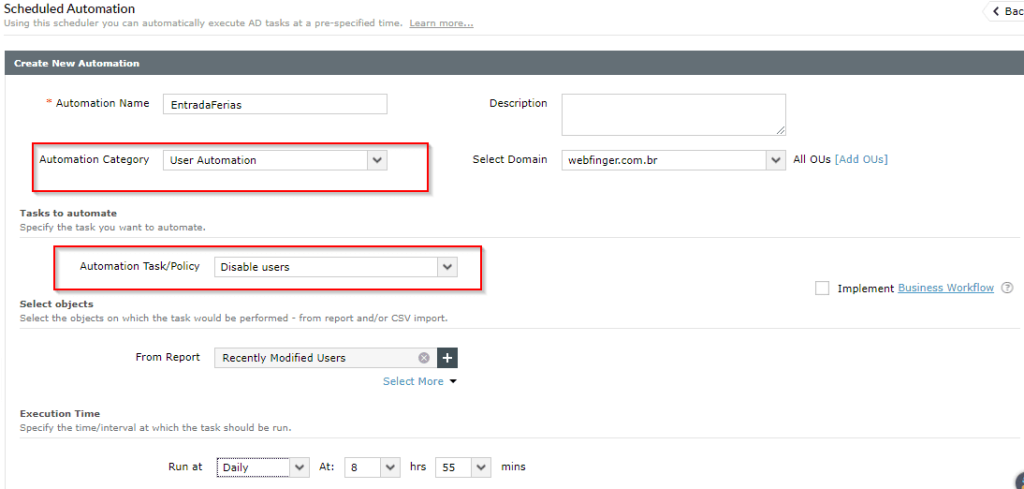This screenshot has height=489, width=1024.
Task: Click the Back arrow button
Action: click(1003, 11)
